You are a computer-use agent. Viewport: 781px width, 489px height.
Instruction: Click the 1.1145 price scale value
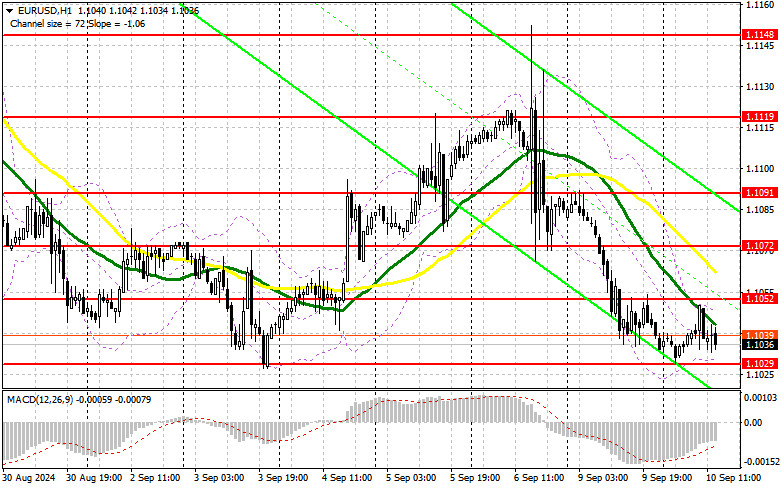760,46
